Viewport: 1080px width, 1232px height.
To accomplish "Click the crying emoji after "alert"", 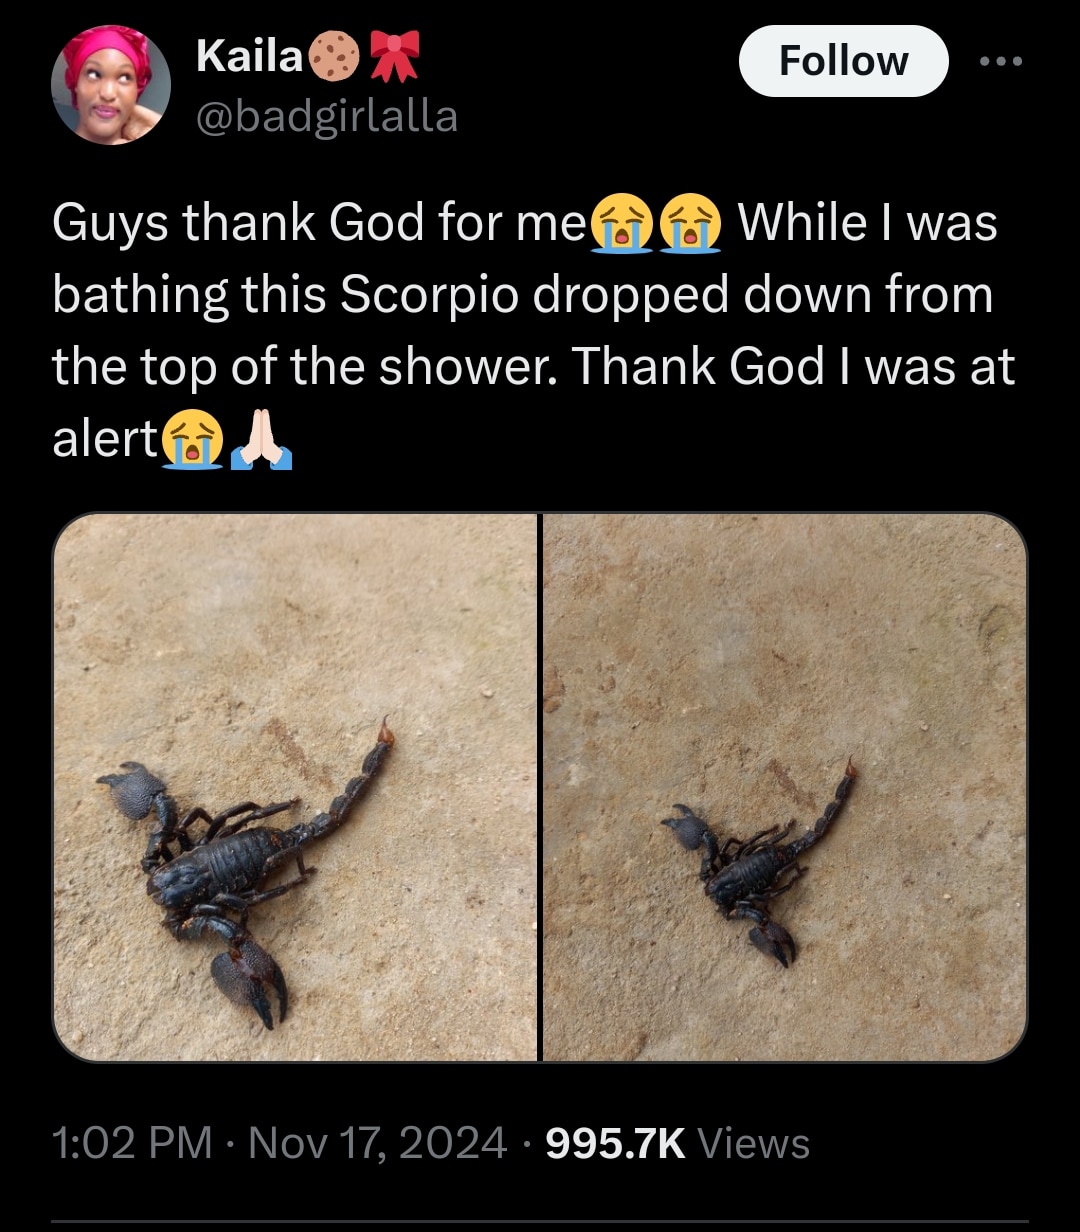I will coord(194,440).
